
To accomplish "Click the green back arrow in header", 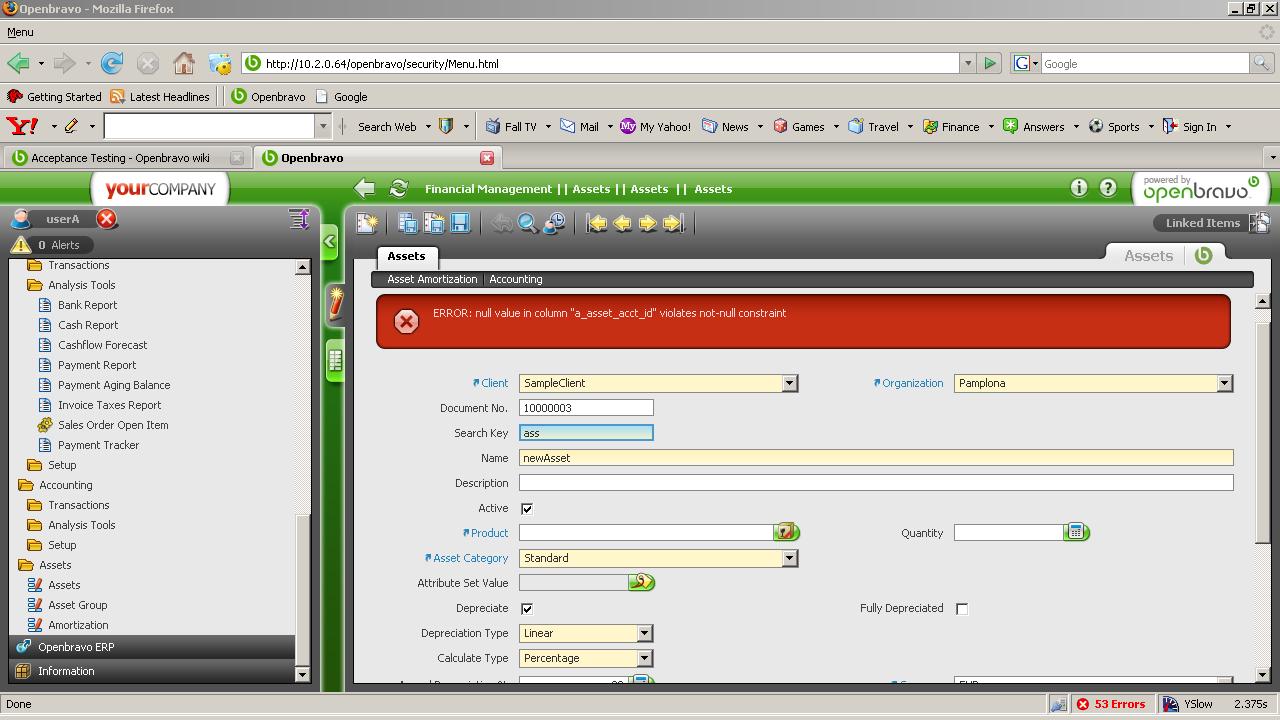I will (365, 188).
